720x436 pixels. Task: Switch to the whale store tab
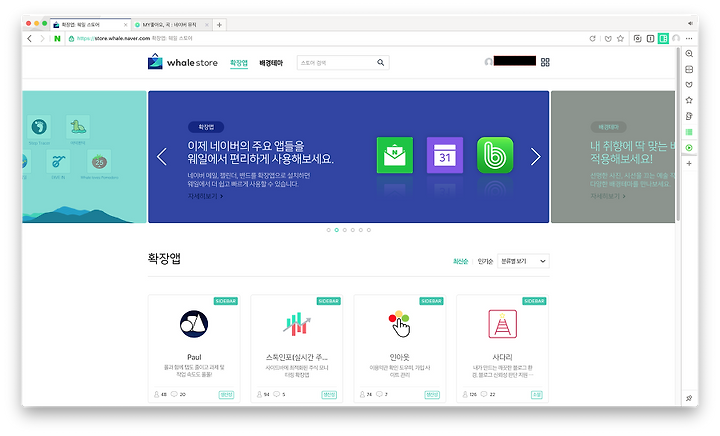click(90, 25)
